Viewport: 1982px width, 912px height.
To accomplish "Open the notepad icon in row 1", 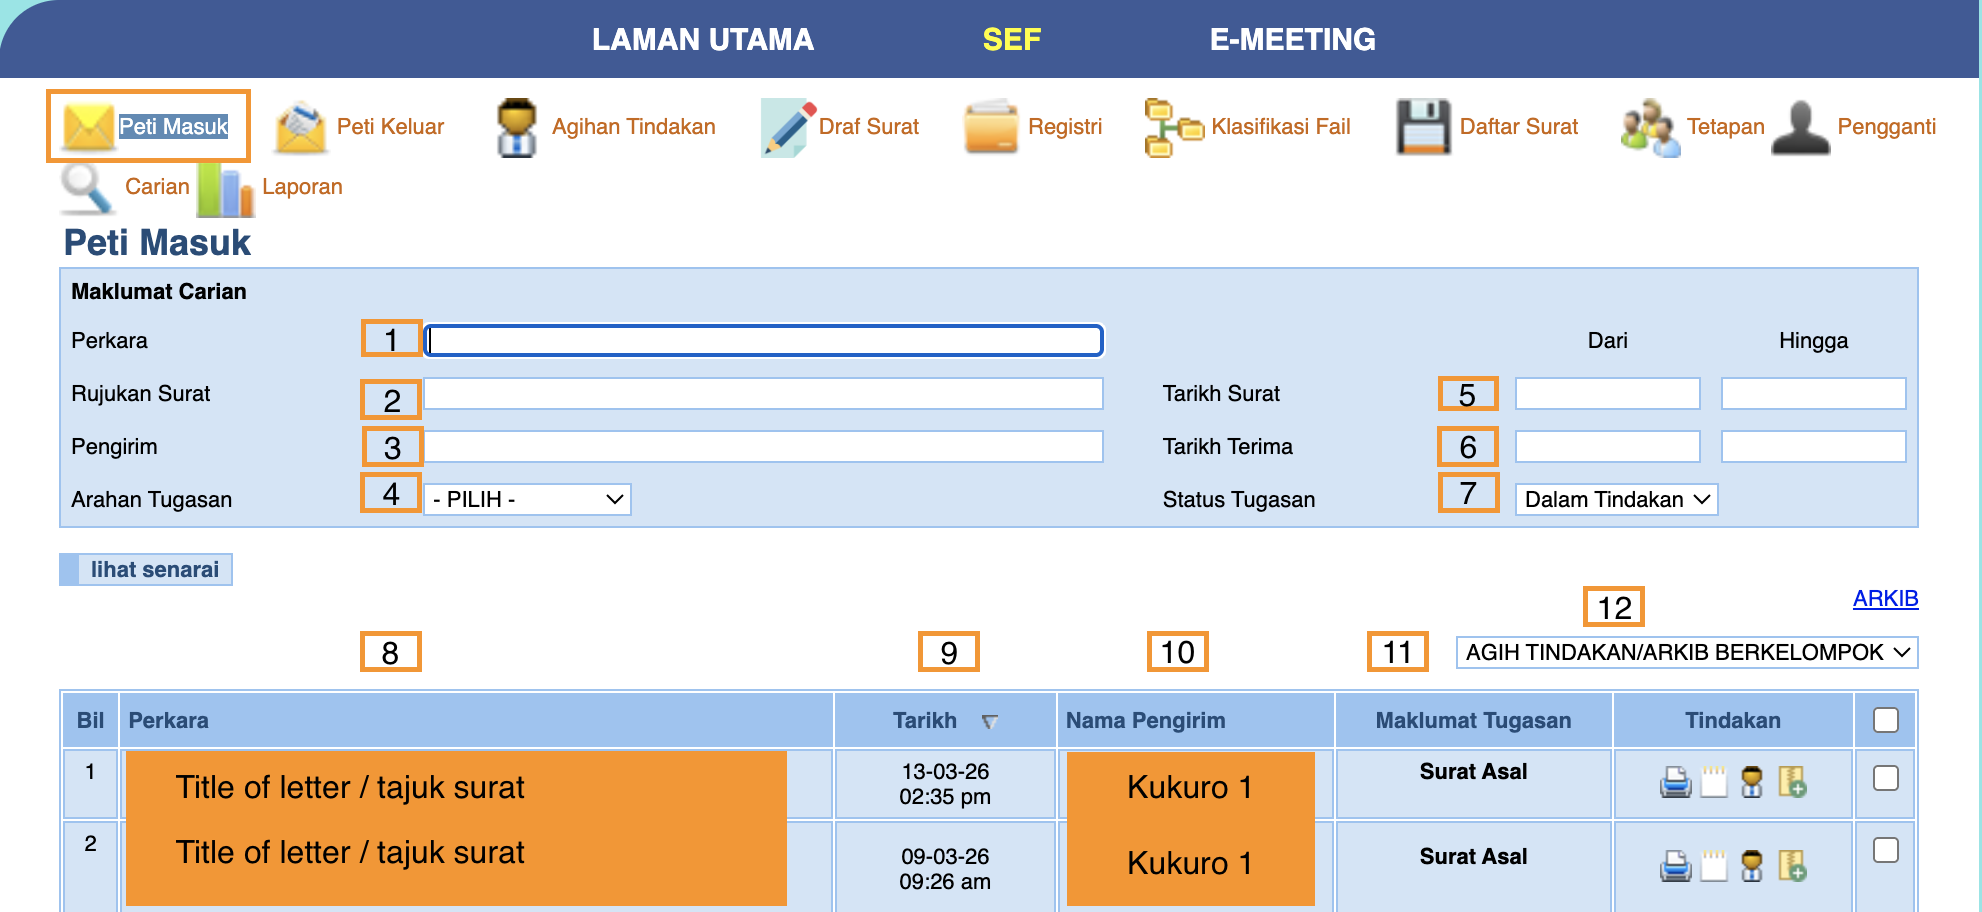I will click(1714, 782).
